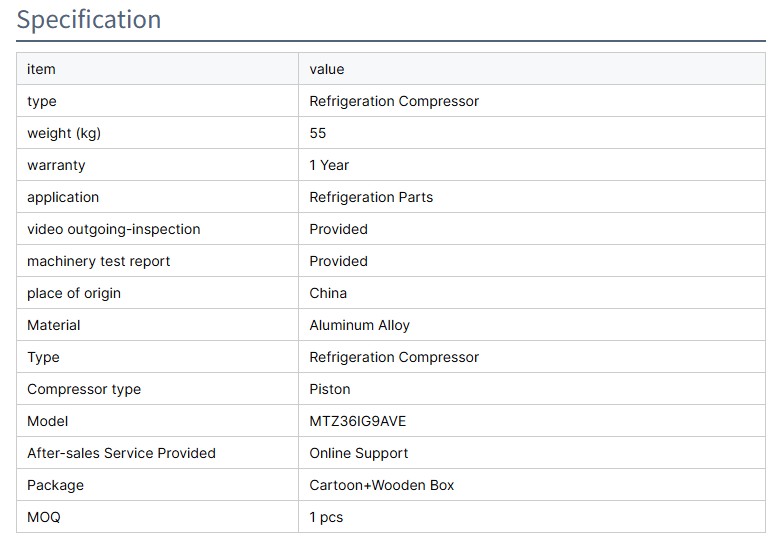Click the 'machinery test report' label
The image size is (779, 544).
click(x=99, y=261)
